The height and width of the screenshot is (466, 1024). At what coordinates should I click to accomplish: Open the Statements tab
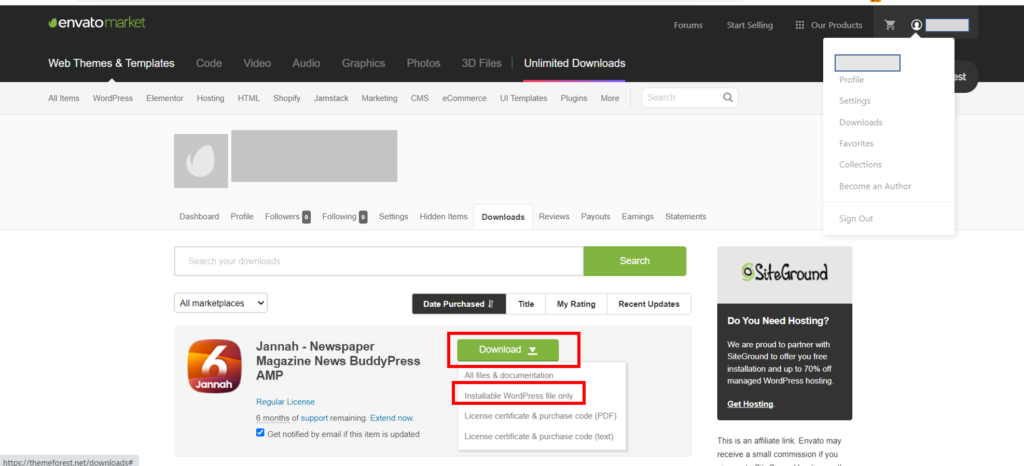686,217
